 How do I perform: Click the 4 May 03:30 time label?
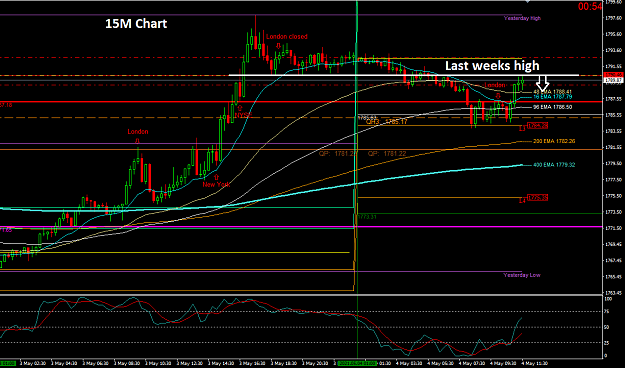[x=409, y=364]
